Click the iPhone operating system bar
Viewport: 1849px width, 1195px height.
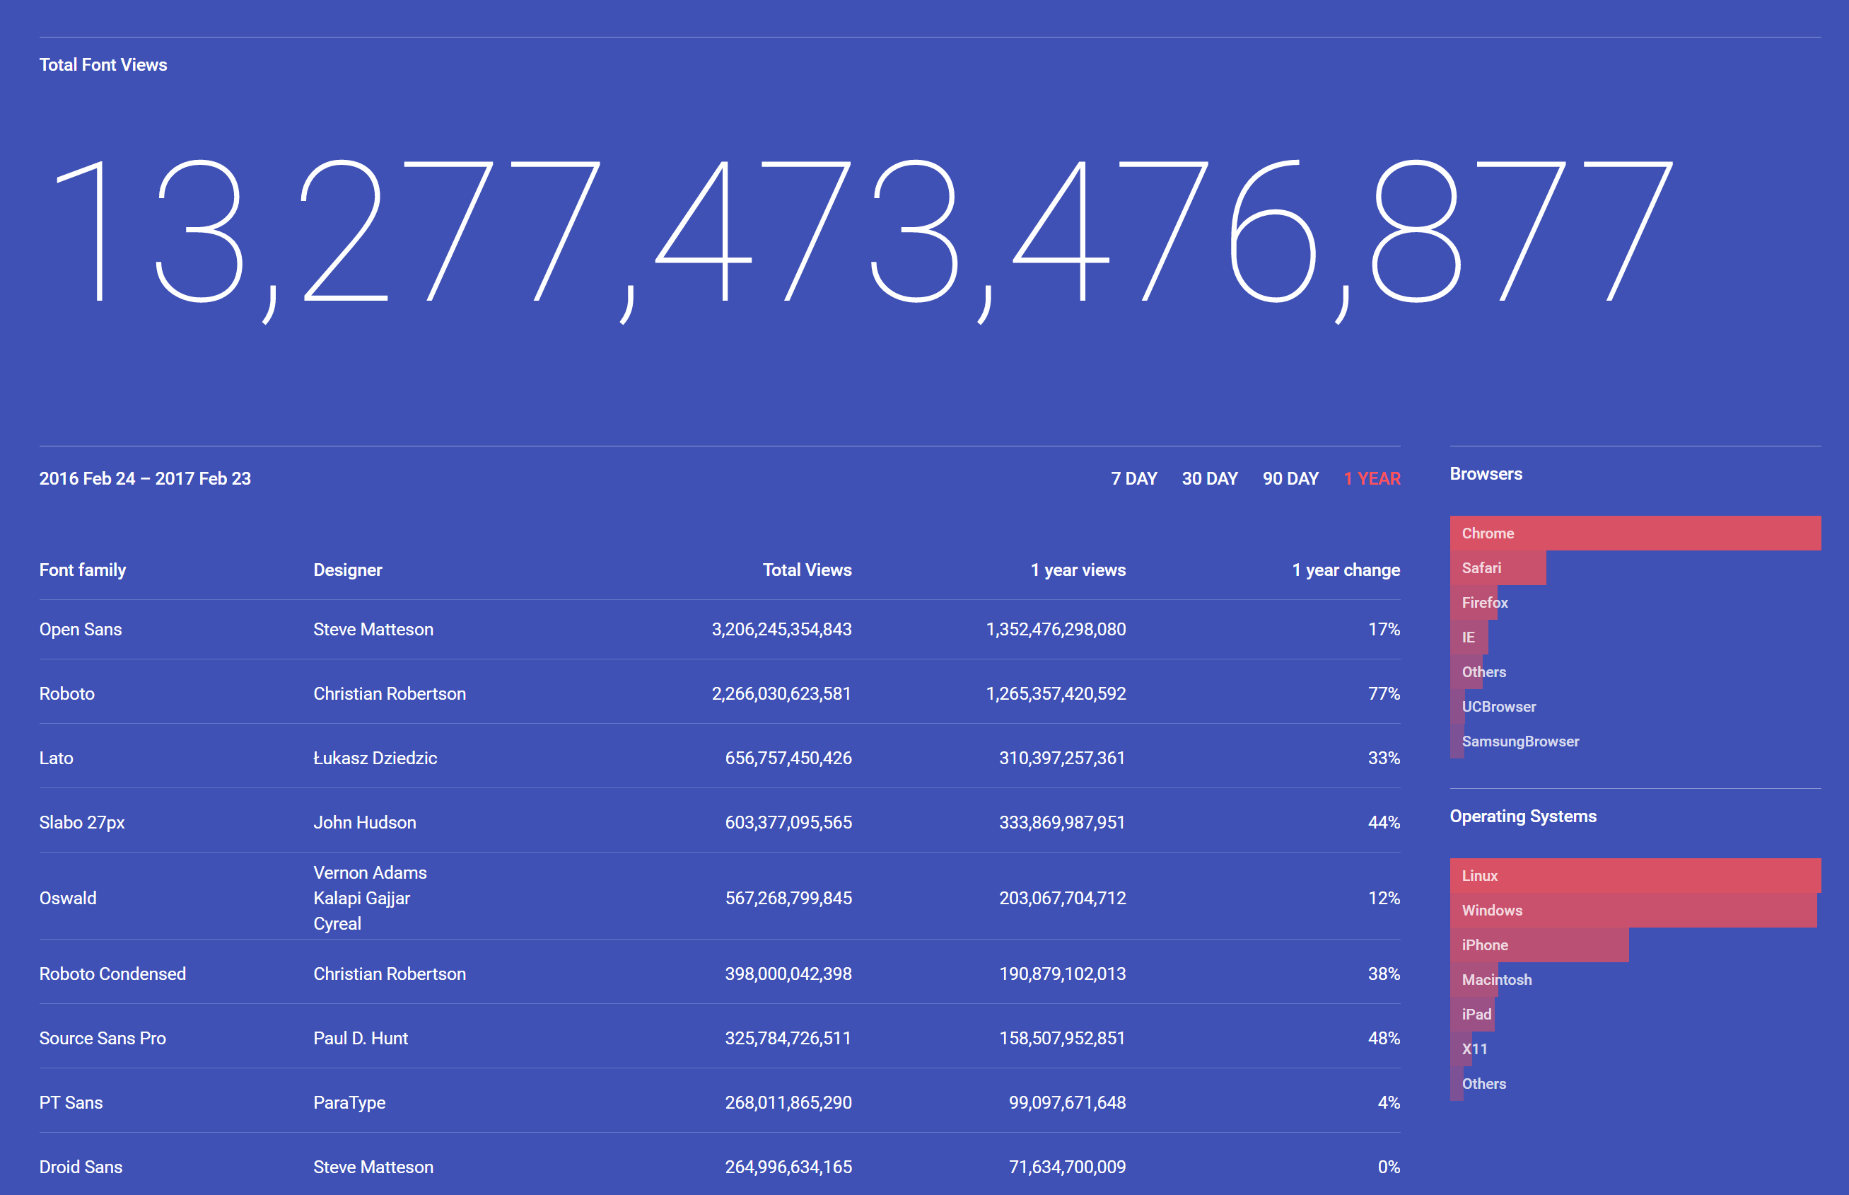coord(1539,945)
